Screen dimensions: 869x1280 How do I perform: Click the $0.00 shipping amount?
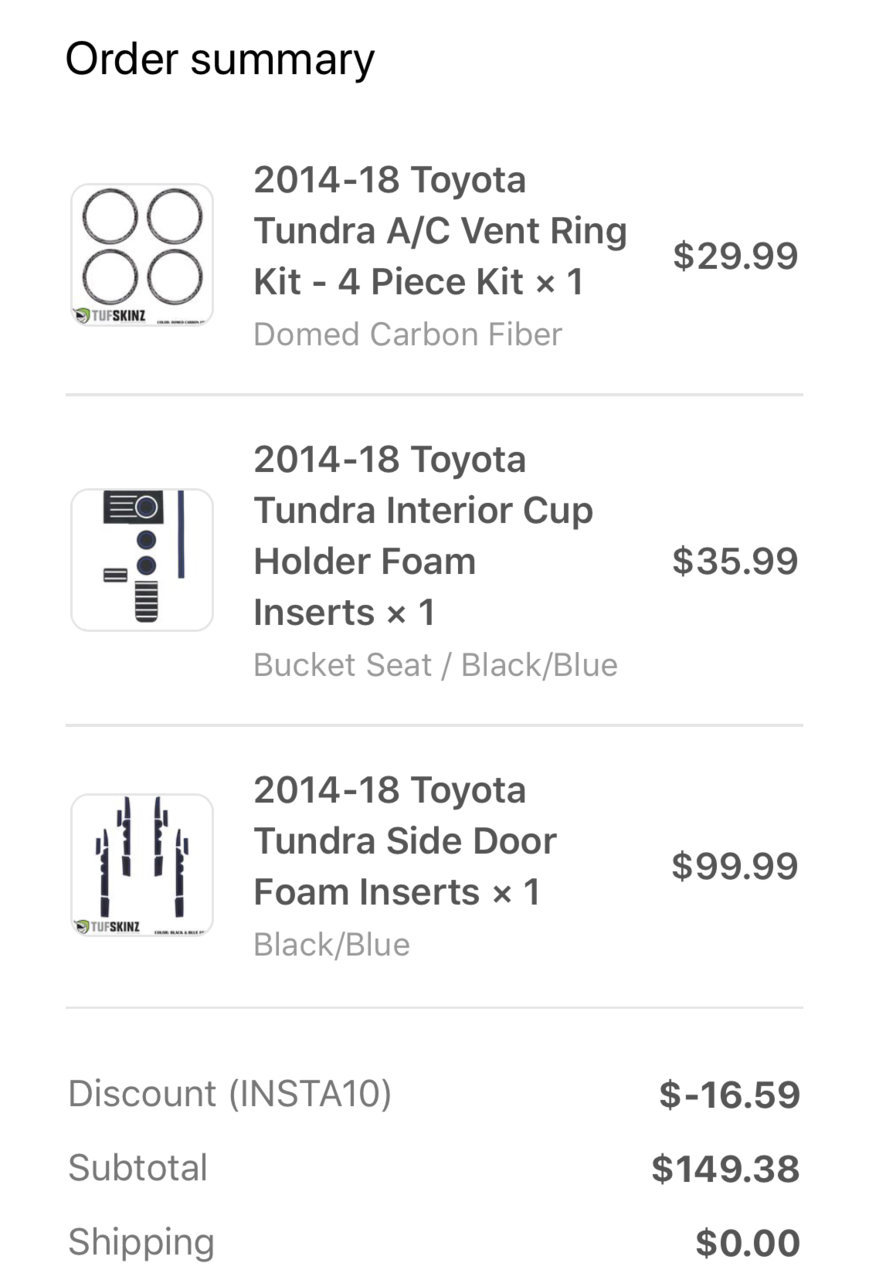click(x=748, y=1244)
